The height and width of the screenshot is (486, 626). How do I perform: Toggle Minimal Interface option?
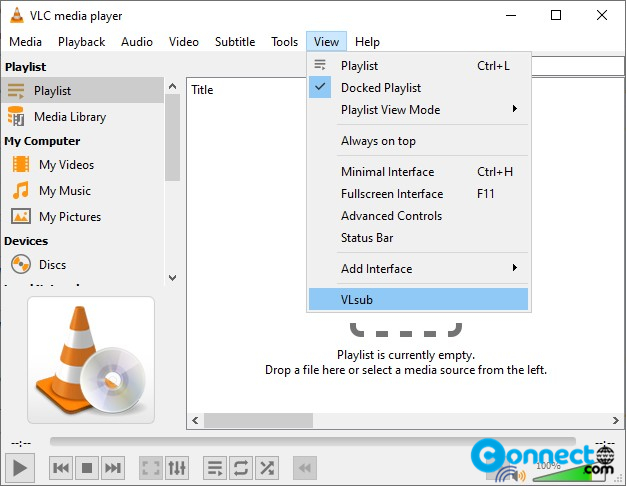tap(418, 172)
